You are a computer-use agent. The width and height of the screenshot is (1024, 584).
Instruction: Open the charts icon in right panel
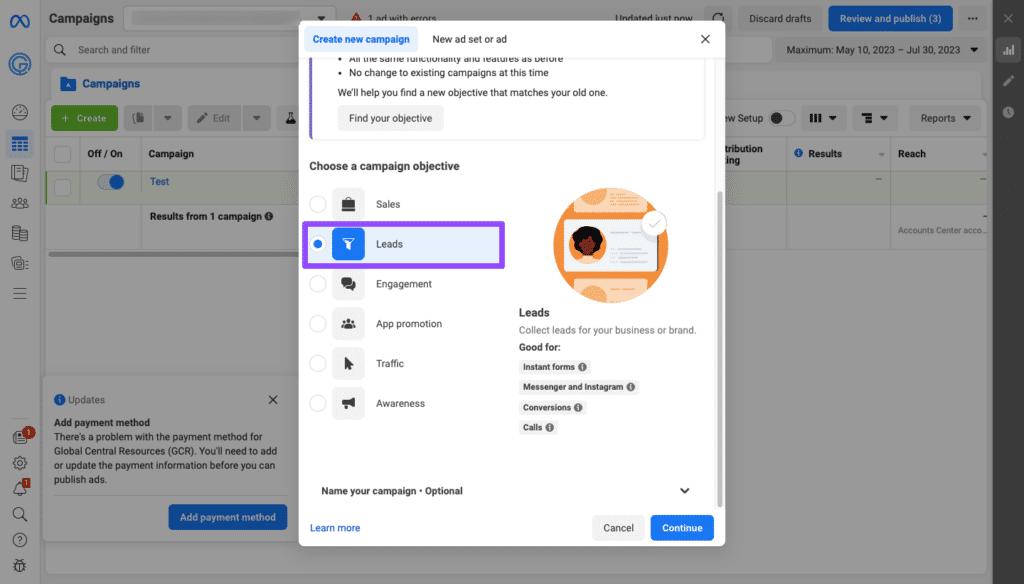(1008, 50)
